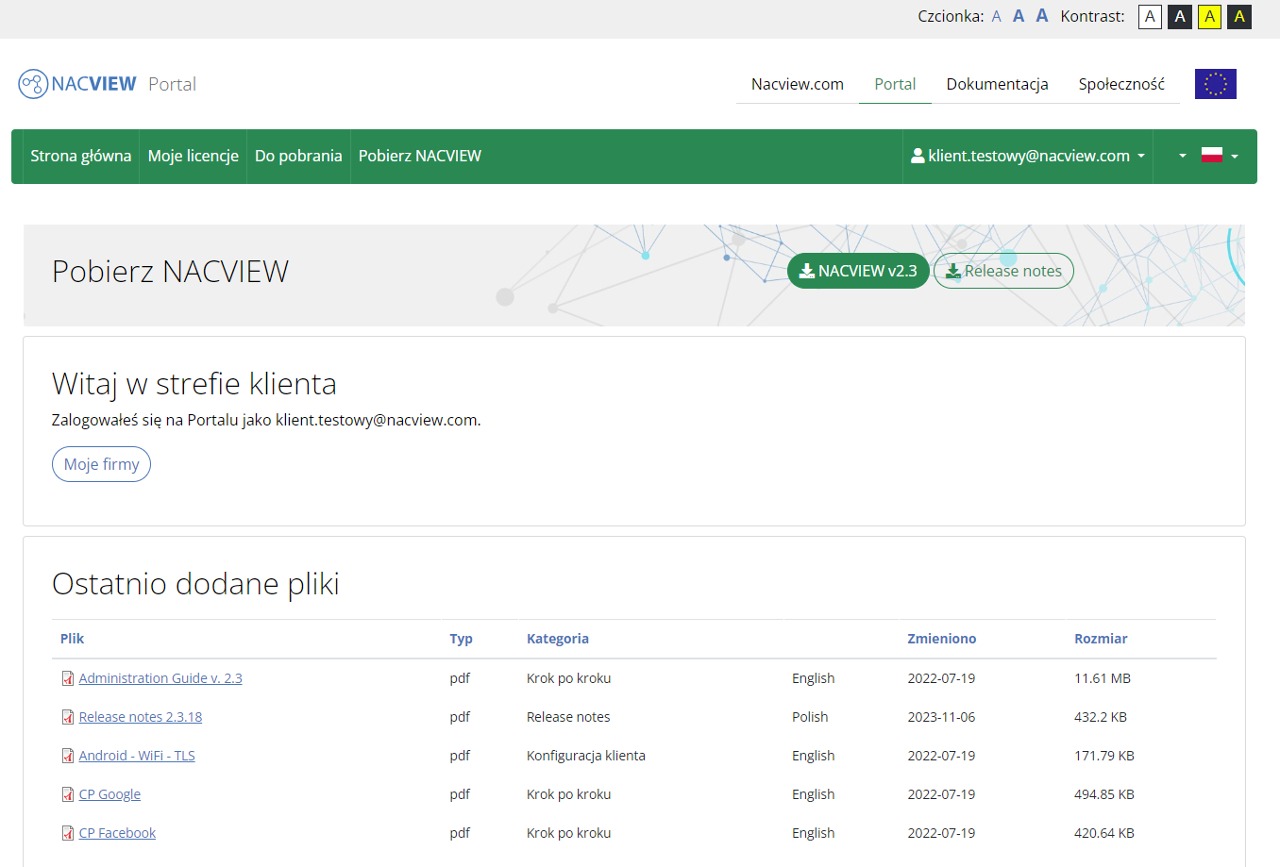Expand the unlabeled dropdown arrow before the flag

(1181, 156)
